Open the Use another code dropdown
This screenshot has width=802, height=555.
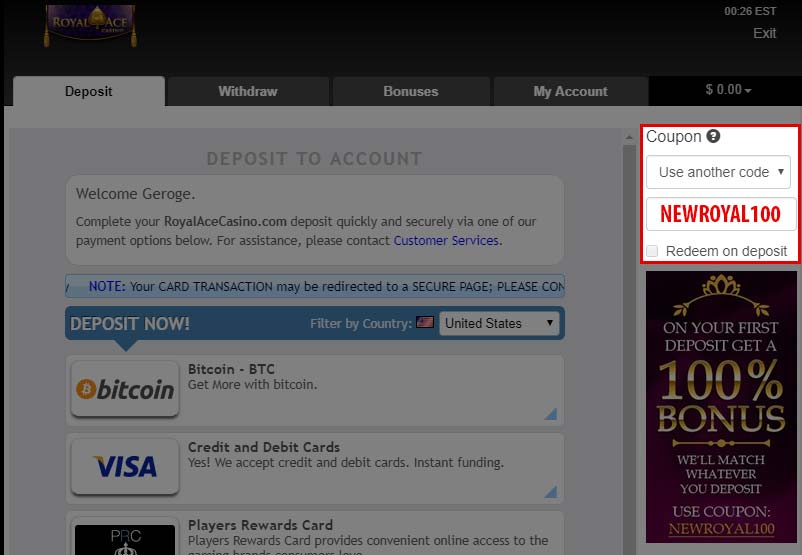pyautogui.click(x=718, y=172)
